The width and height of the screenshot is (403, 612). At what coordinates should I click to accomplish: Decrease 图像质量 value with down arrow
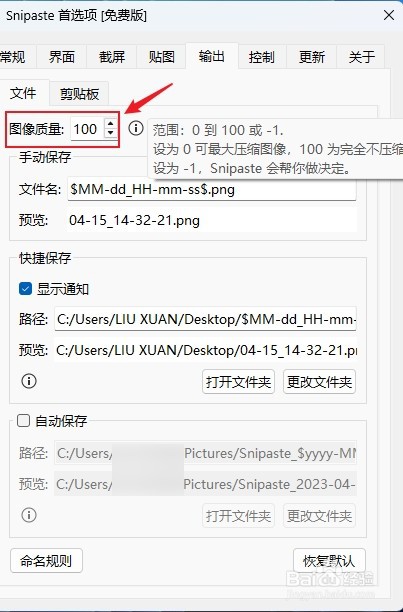point(111,133)
